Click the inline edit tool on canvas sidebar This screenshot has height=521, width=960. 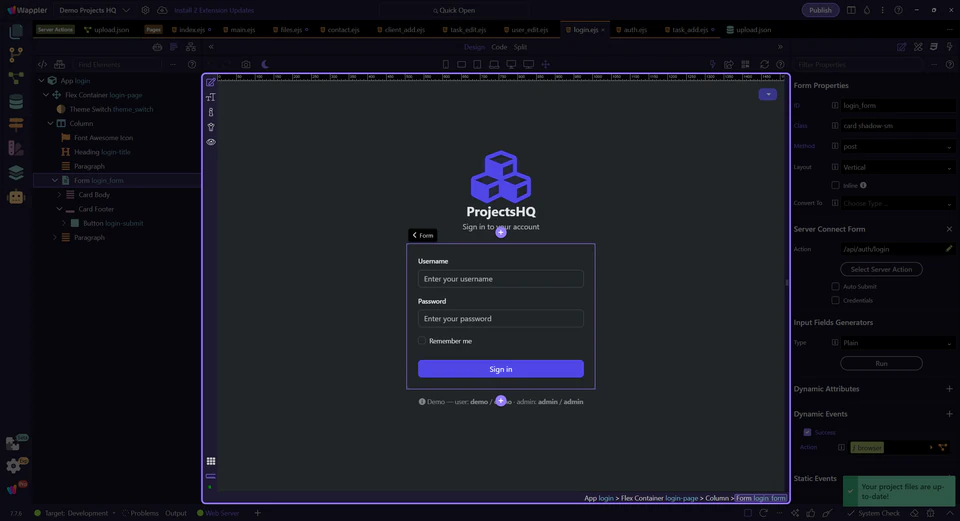click(211, 83)
